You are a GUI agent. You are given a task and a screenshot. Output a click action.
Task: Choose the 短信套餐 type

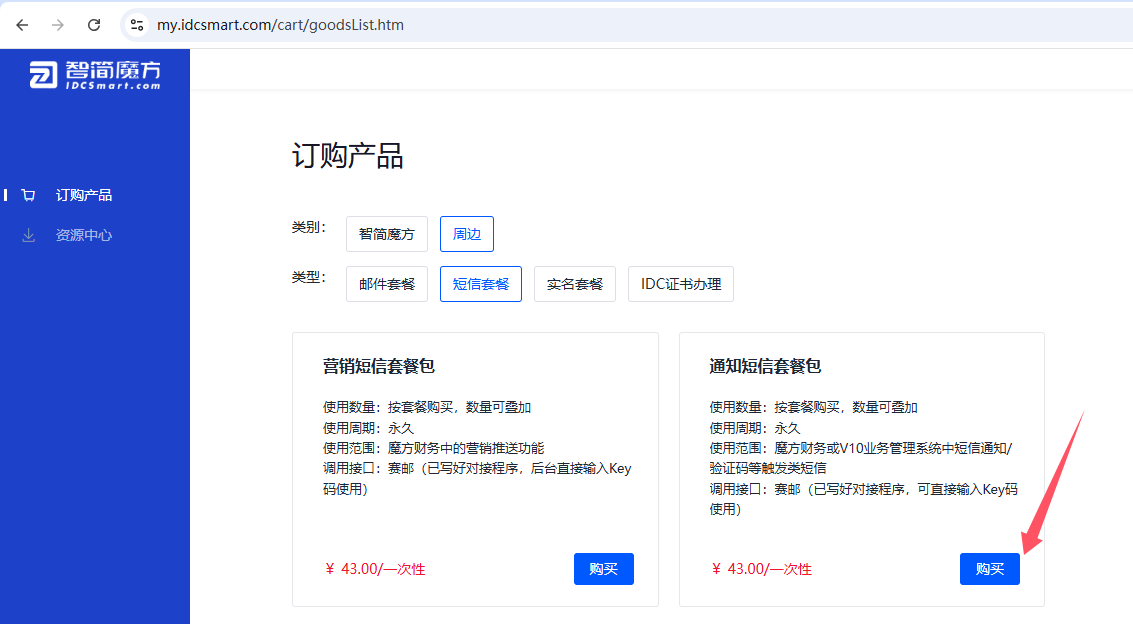pyautogui.click(x=481, y=284)
